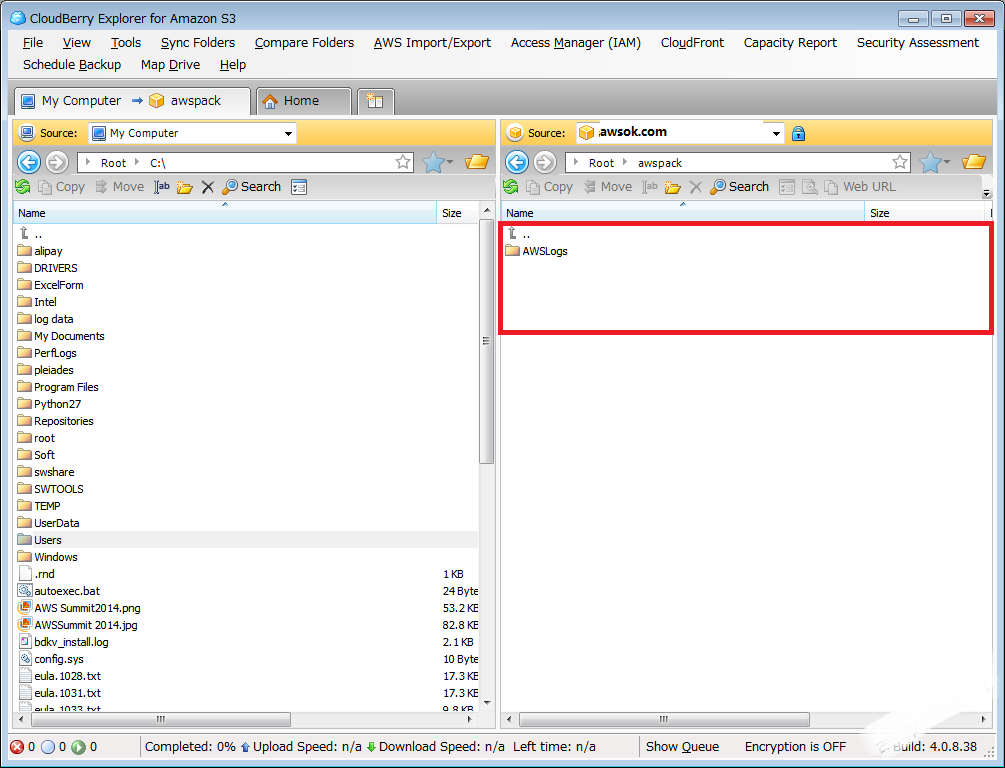
Task: Select AWSLogs folder in right pane
Action: 536,251
